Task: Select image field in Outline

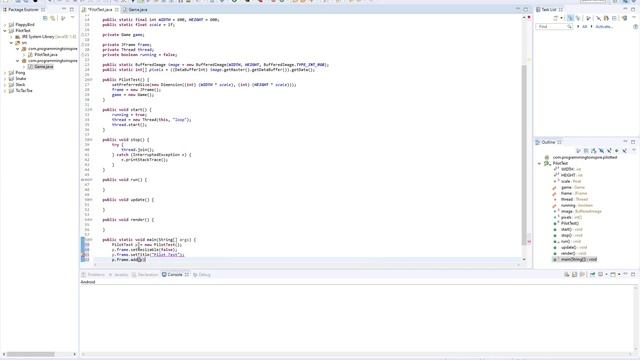Action: tap(577, 211)
